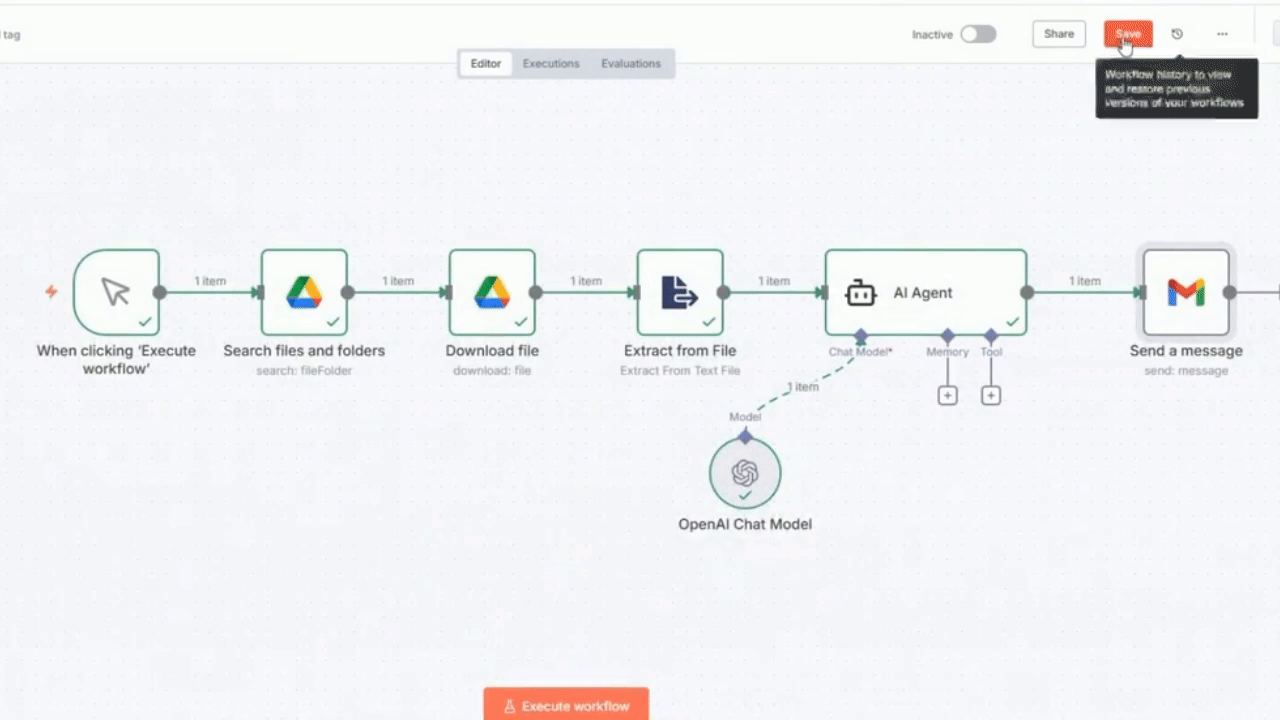Click the output dot of Search files node

point(347,293)
